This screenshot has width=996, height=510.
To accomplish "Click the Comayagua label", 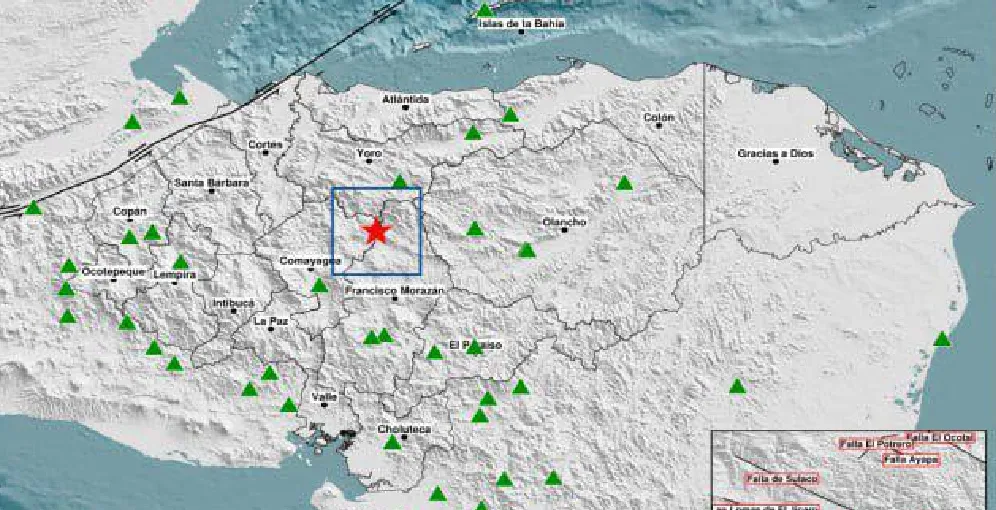I will pyautogui.click(x=311, y=261).
